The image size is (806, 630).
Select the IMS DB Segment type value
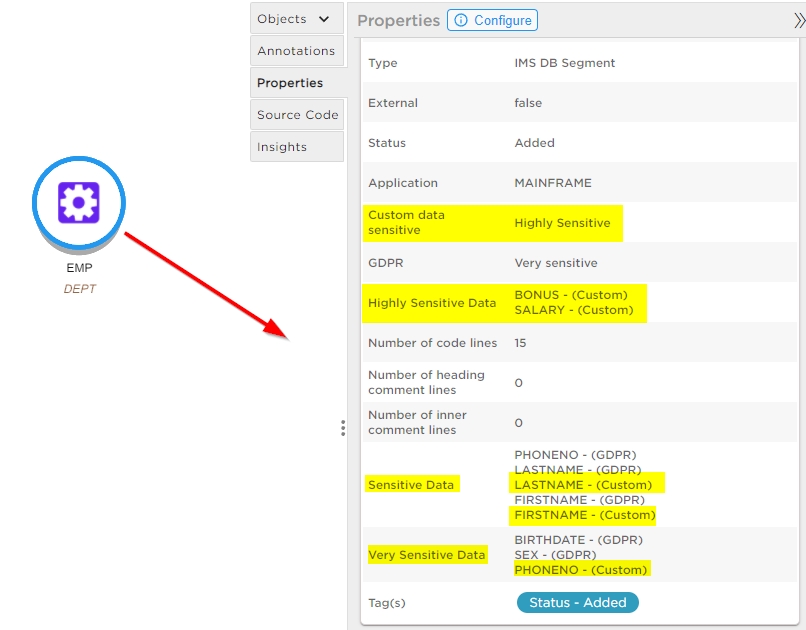[x=564, y=63]
